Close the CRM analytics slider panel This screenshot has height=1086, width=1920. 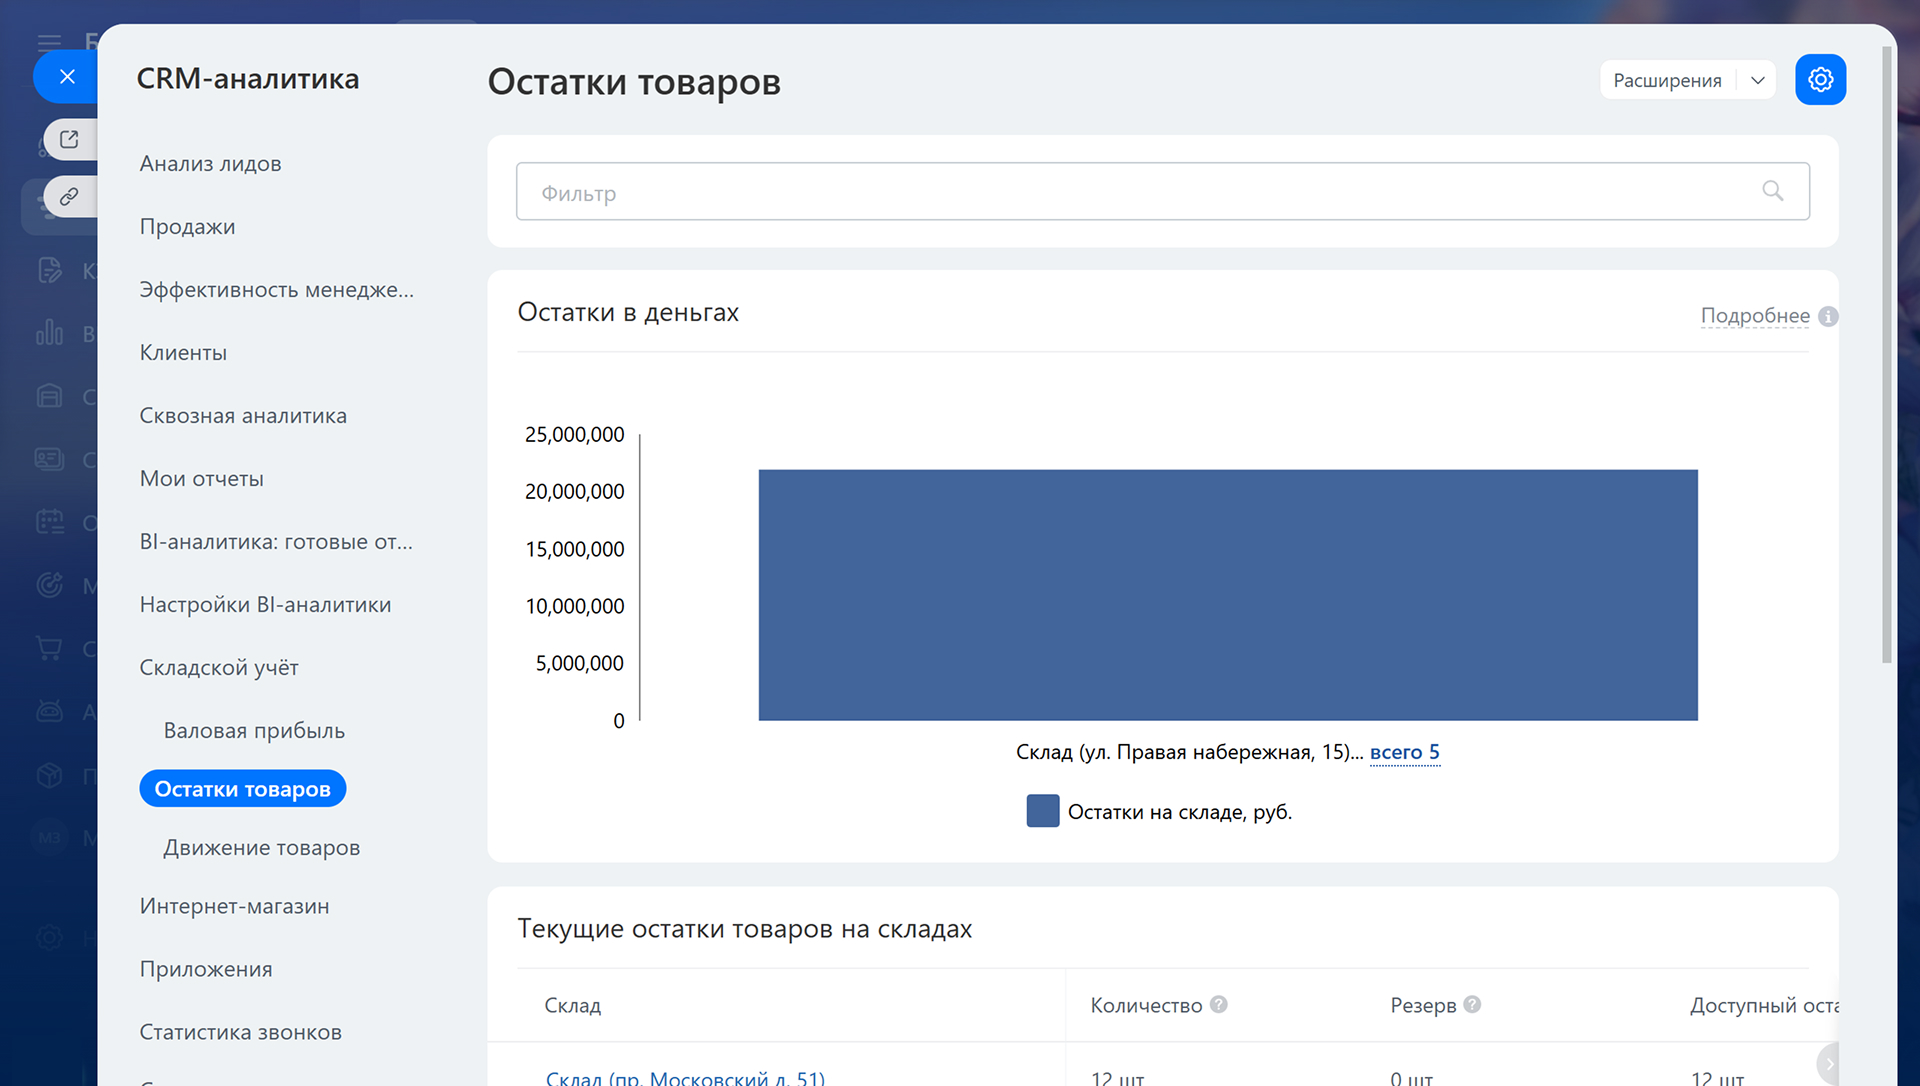click(67, 76)
